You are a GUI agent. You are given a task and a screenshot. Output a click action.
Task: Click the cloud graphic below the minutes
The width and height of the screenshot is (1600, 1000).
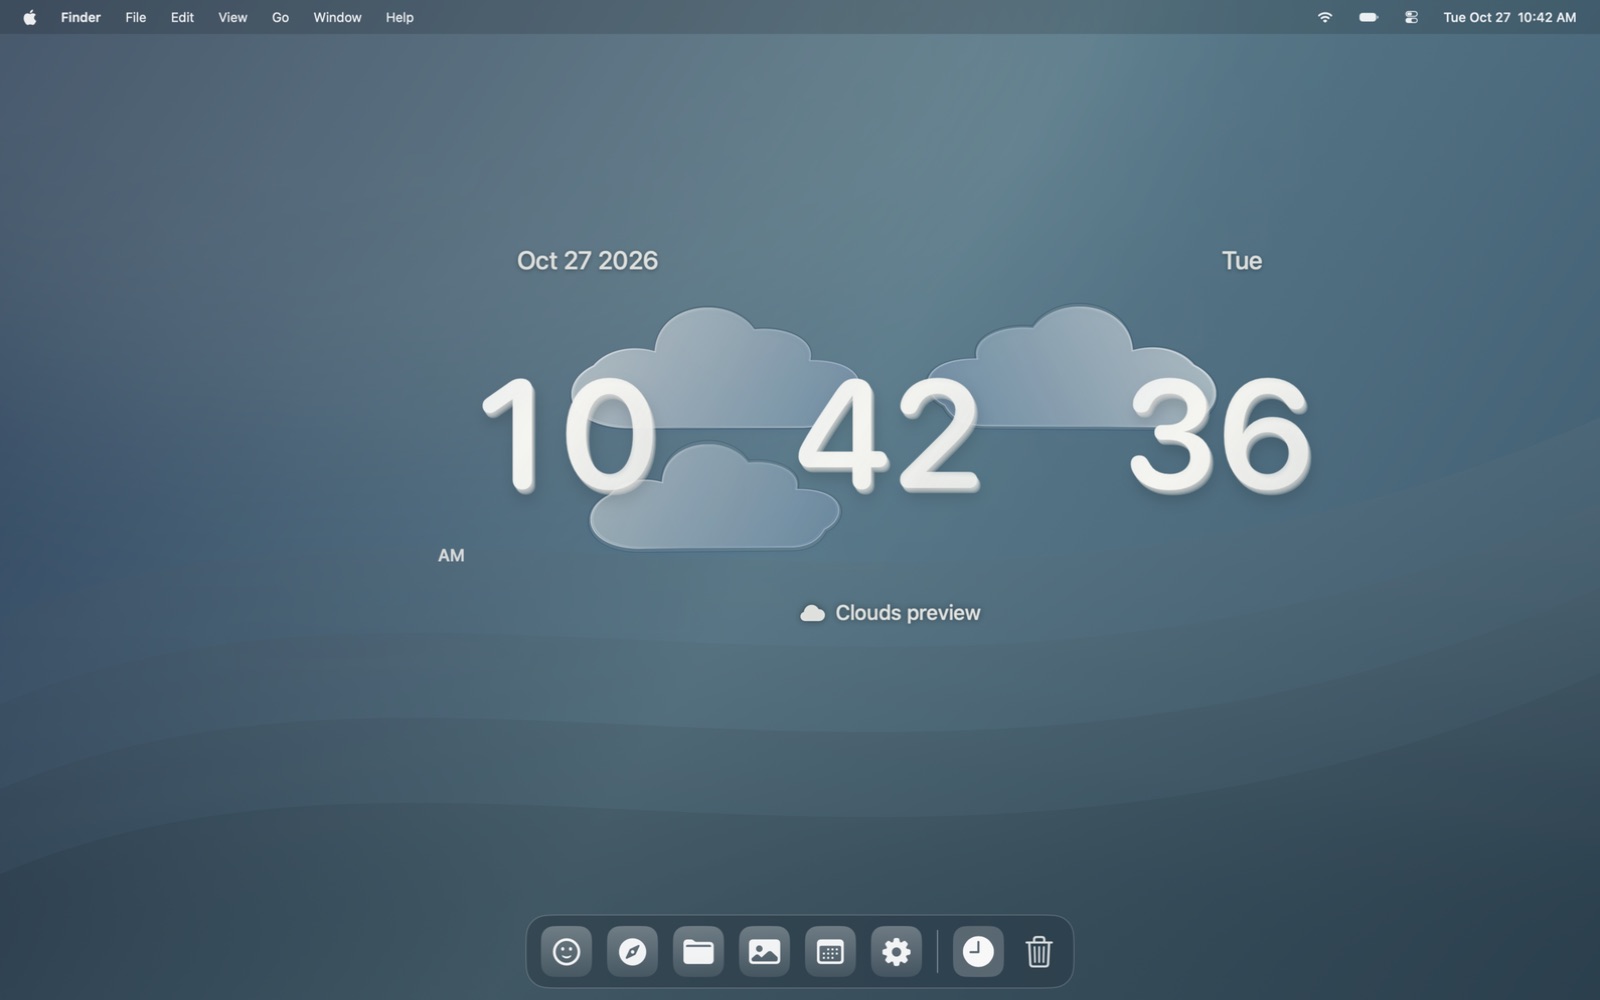(x=714, y=498)
